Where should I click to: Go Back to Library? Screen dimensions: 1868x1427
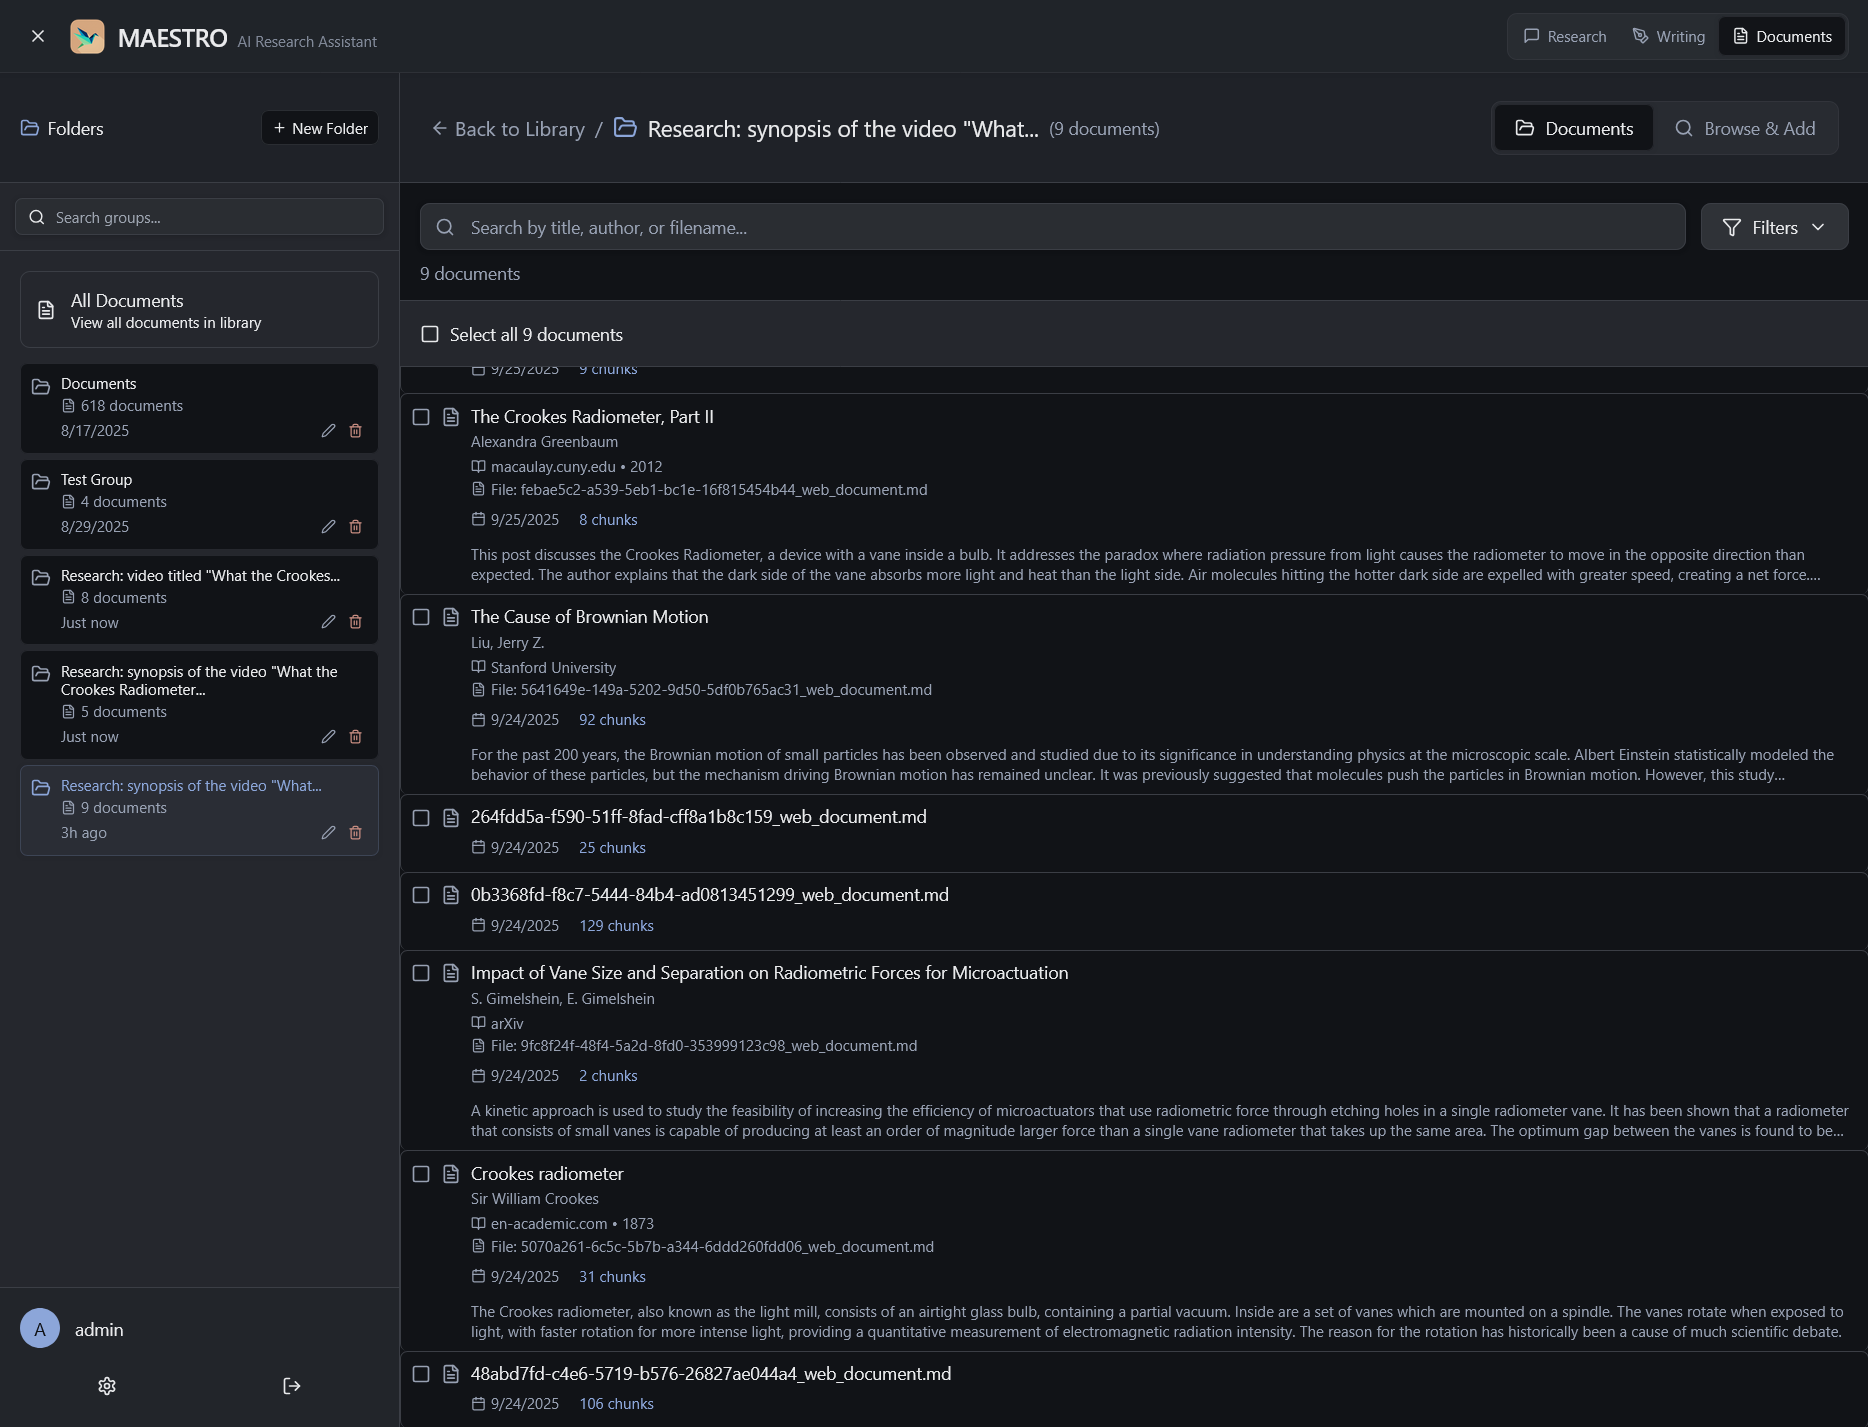click(508, 129)
